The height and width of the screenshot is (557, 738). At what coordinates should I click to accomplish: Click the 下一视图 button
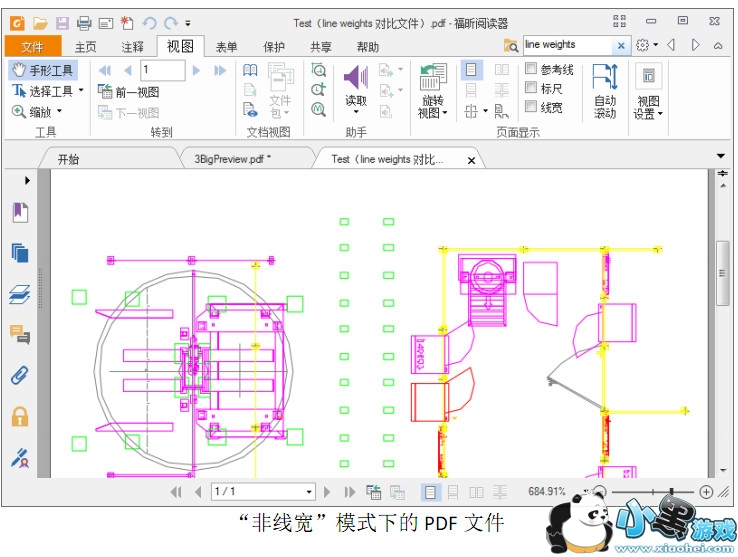128,113
